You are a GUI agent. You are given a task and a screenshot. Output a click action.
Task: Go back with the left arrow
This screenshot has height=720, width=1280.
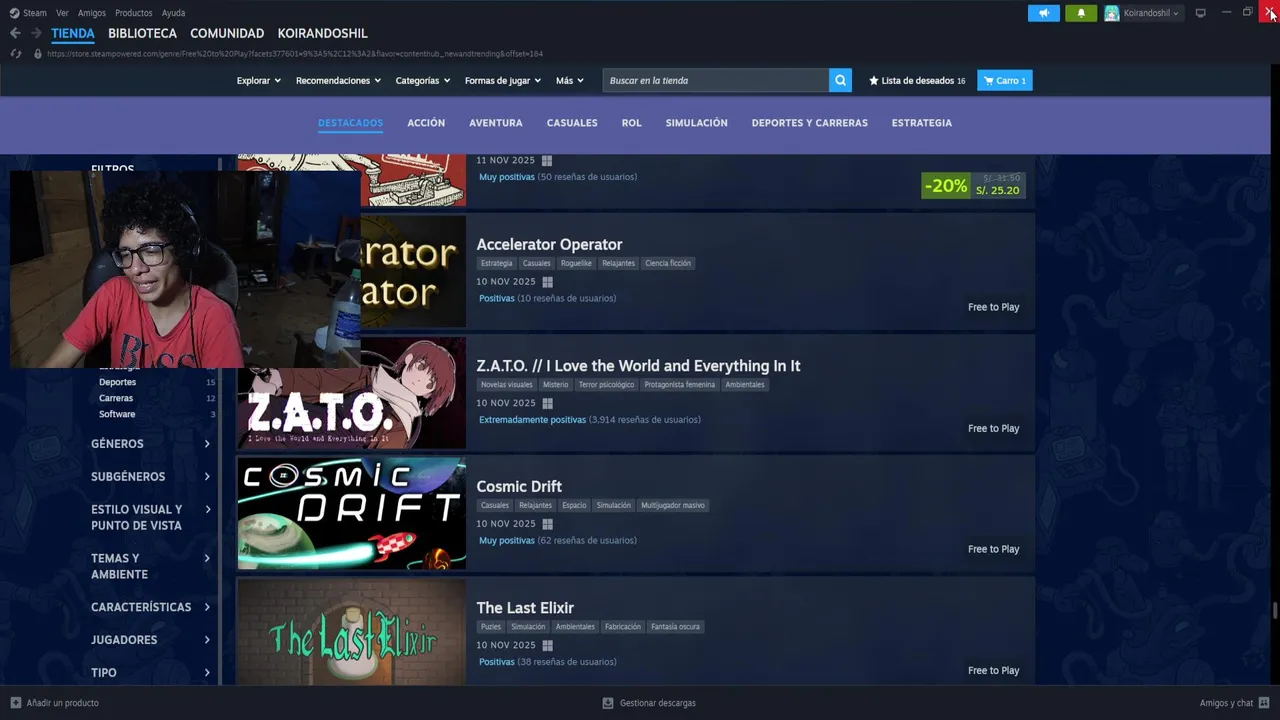[15, 33]
